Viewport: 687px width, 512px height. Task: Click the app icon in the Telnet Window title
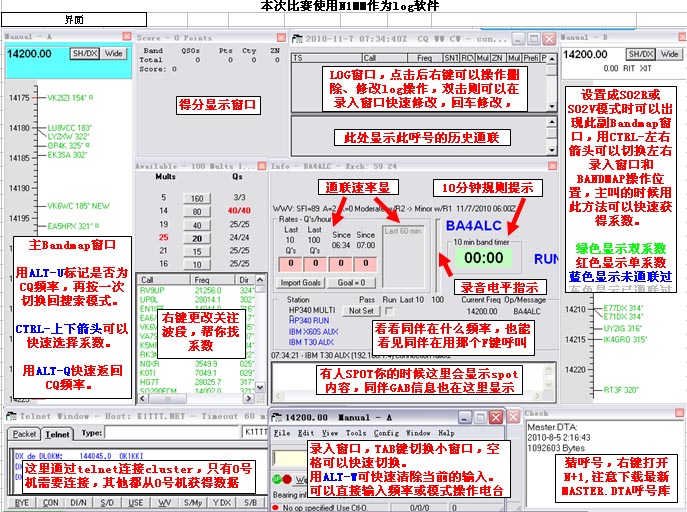coord(12,416)
